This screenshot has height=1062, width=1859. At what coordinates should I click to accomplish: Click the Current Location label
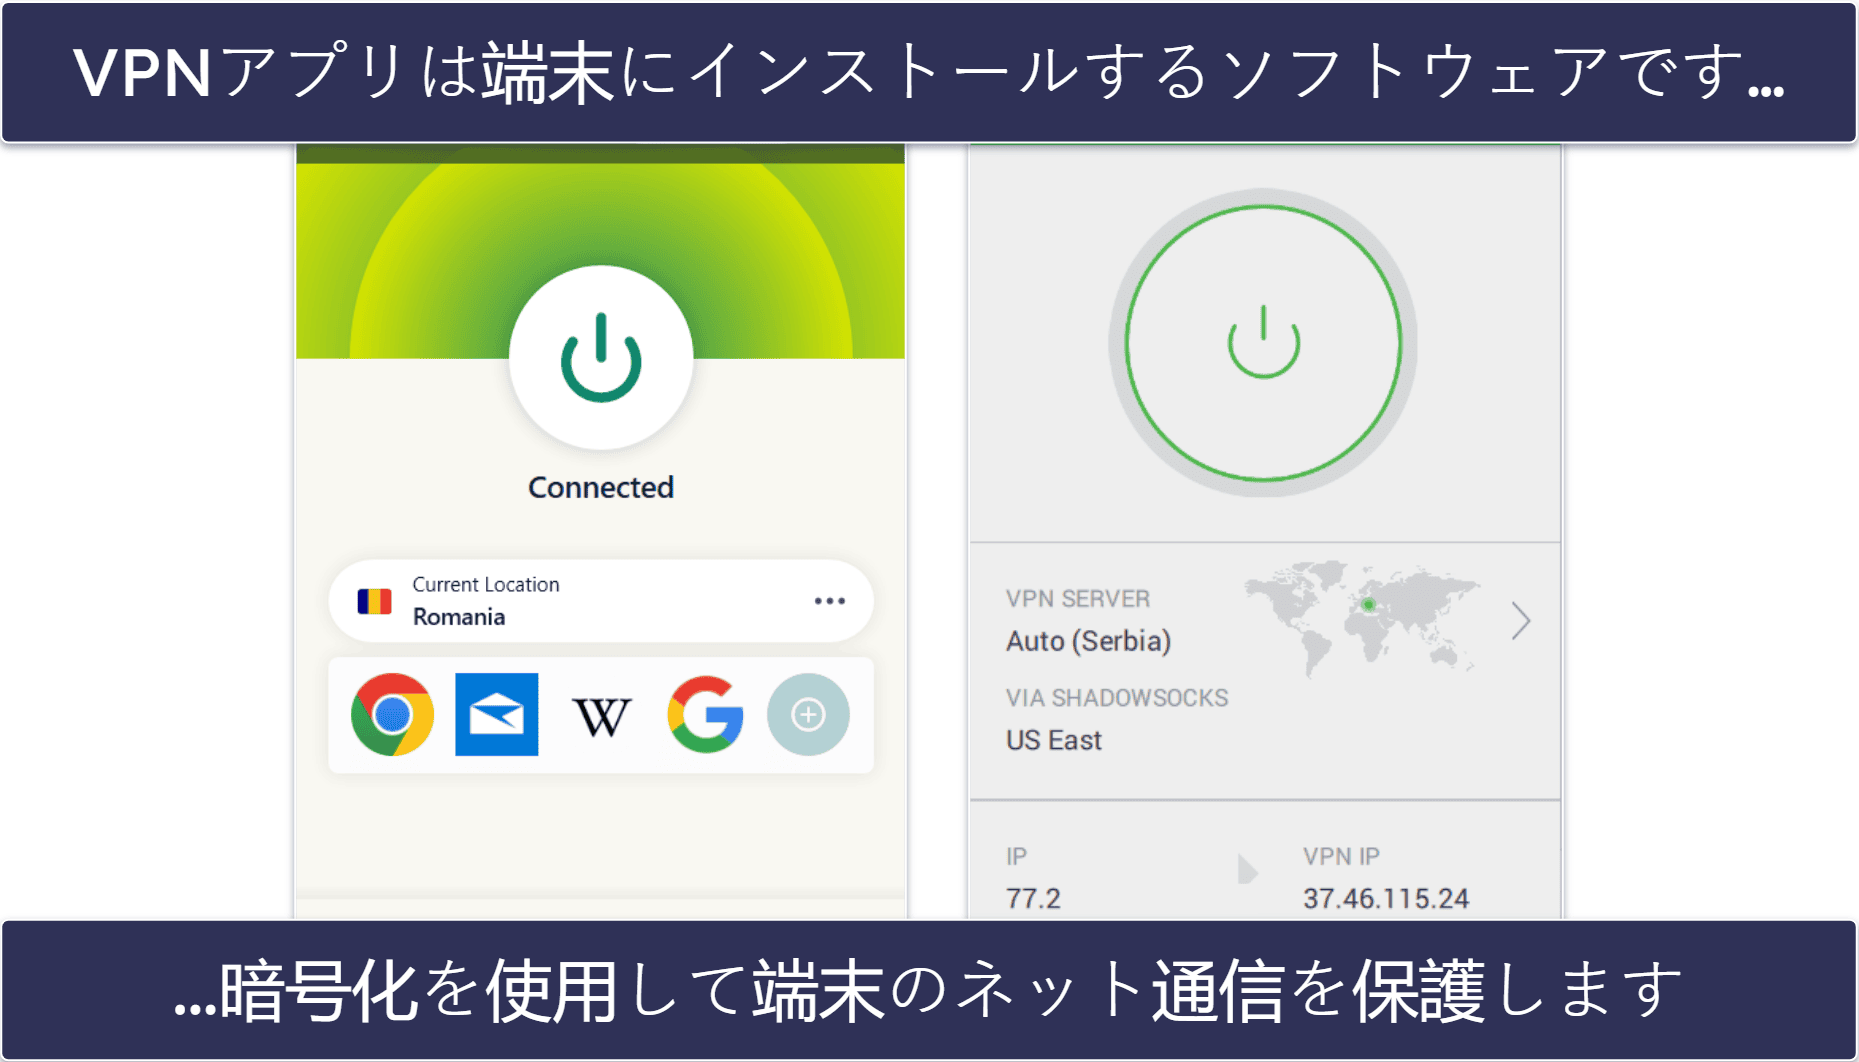click(x=486, y=584)
